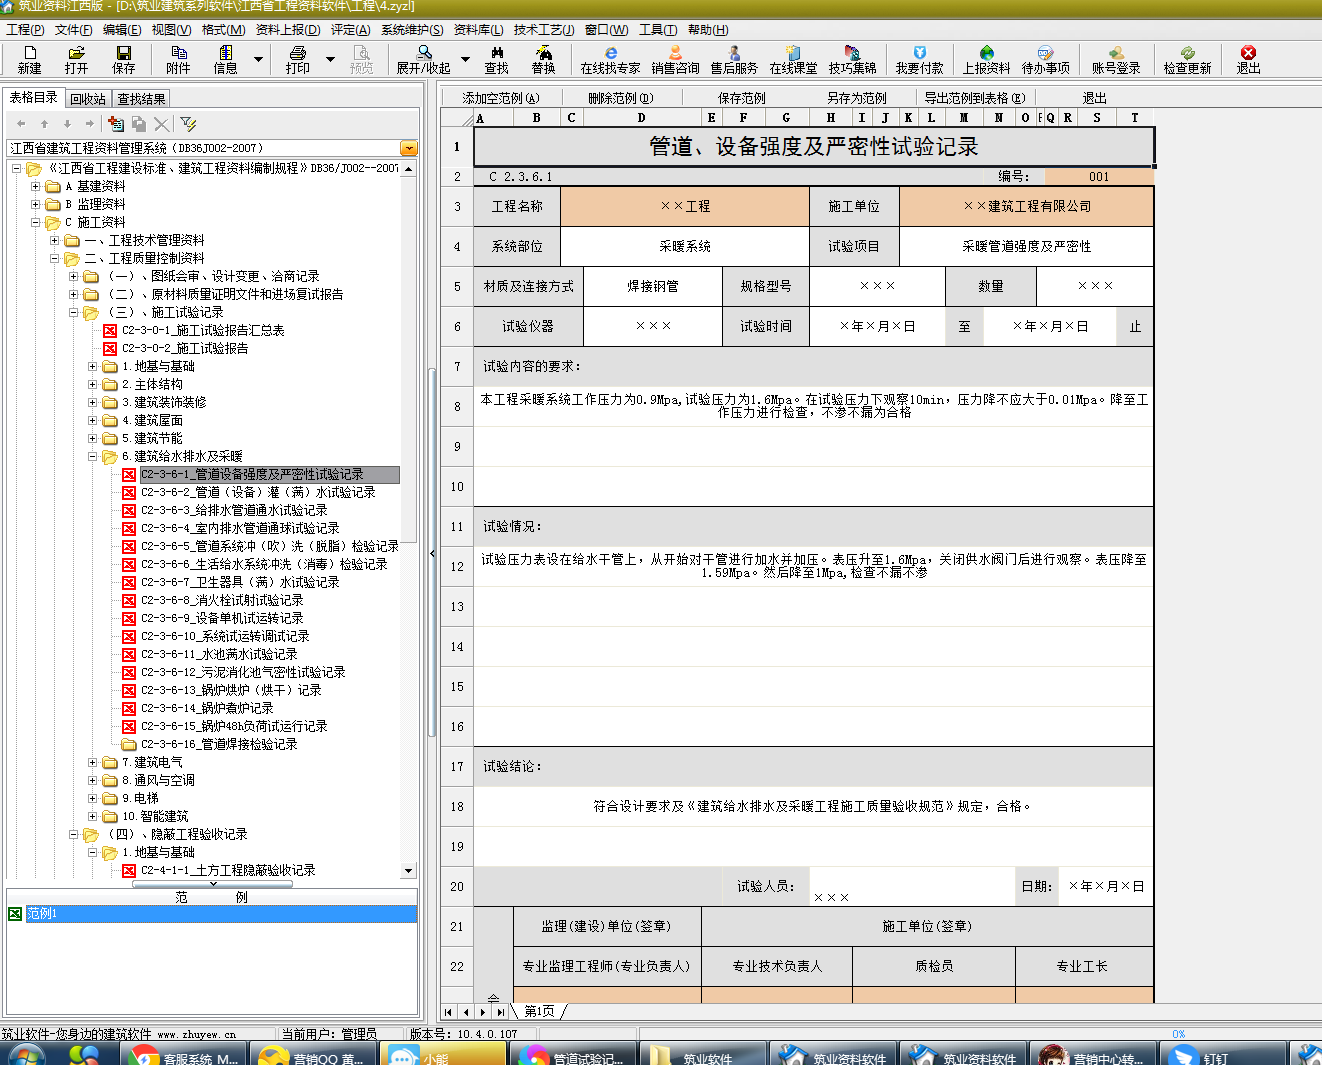Select C2-3-6-2 管道(设备)灌(满)水试验记录

click(x=258, y=492)
